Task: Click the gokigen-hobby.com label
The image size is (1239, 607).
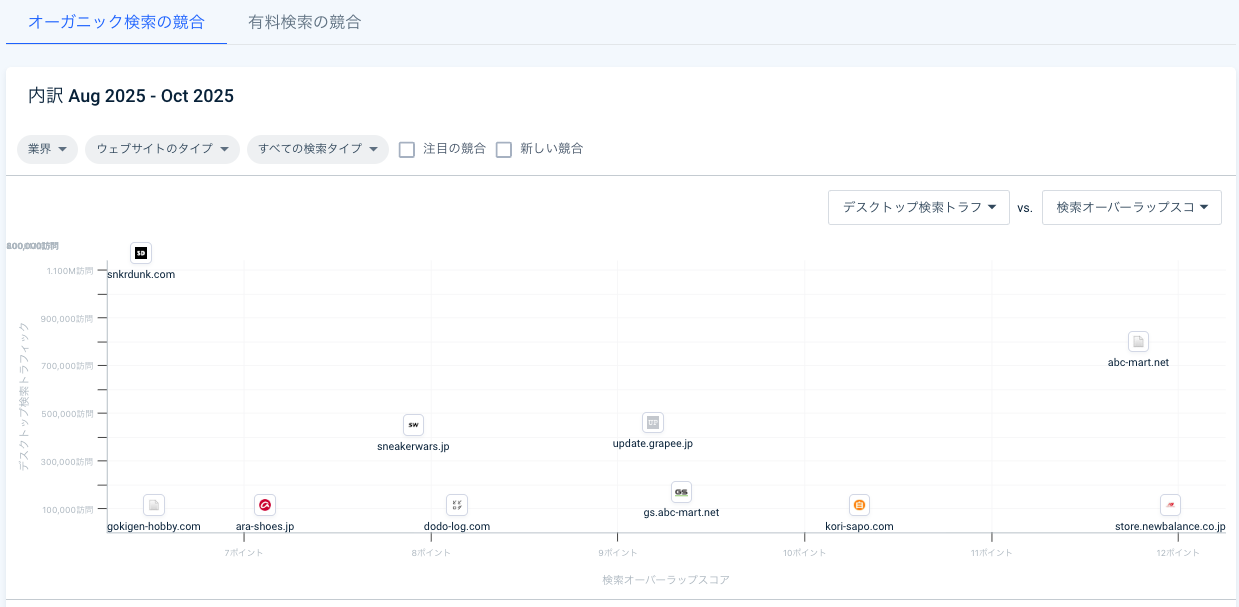Action: 154,526
